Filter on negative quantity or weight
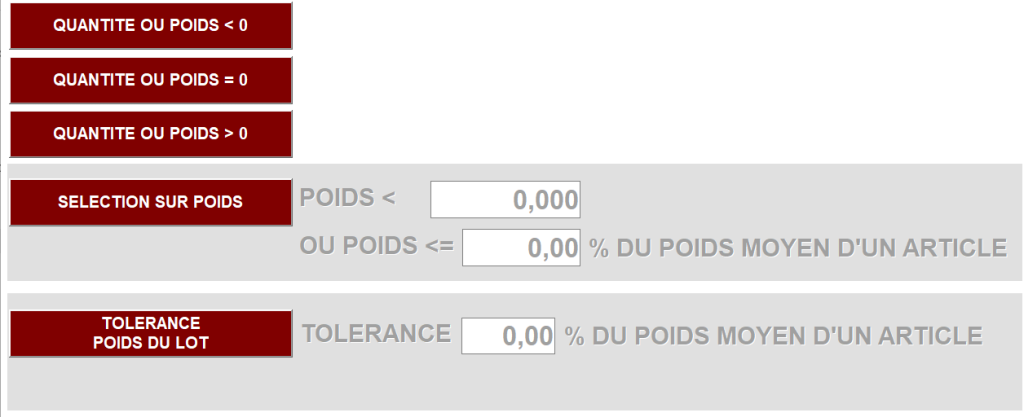 click(150, 26)
